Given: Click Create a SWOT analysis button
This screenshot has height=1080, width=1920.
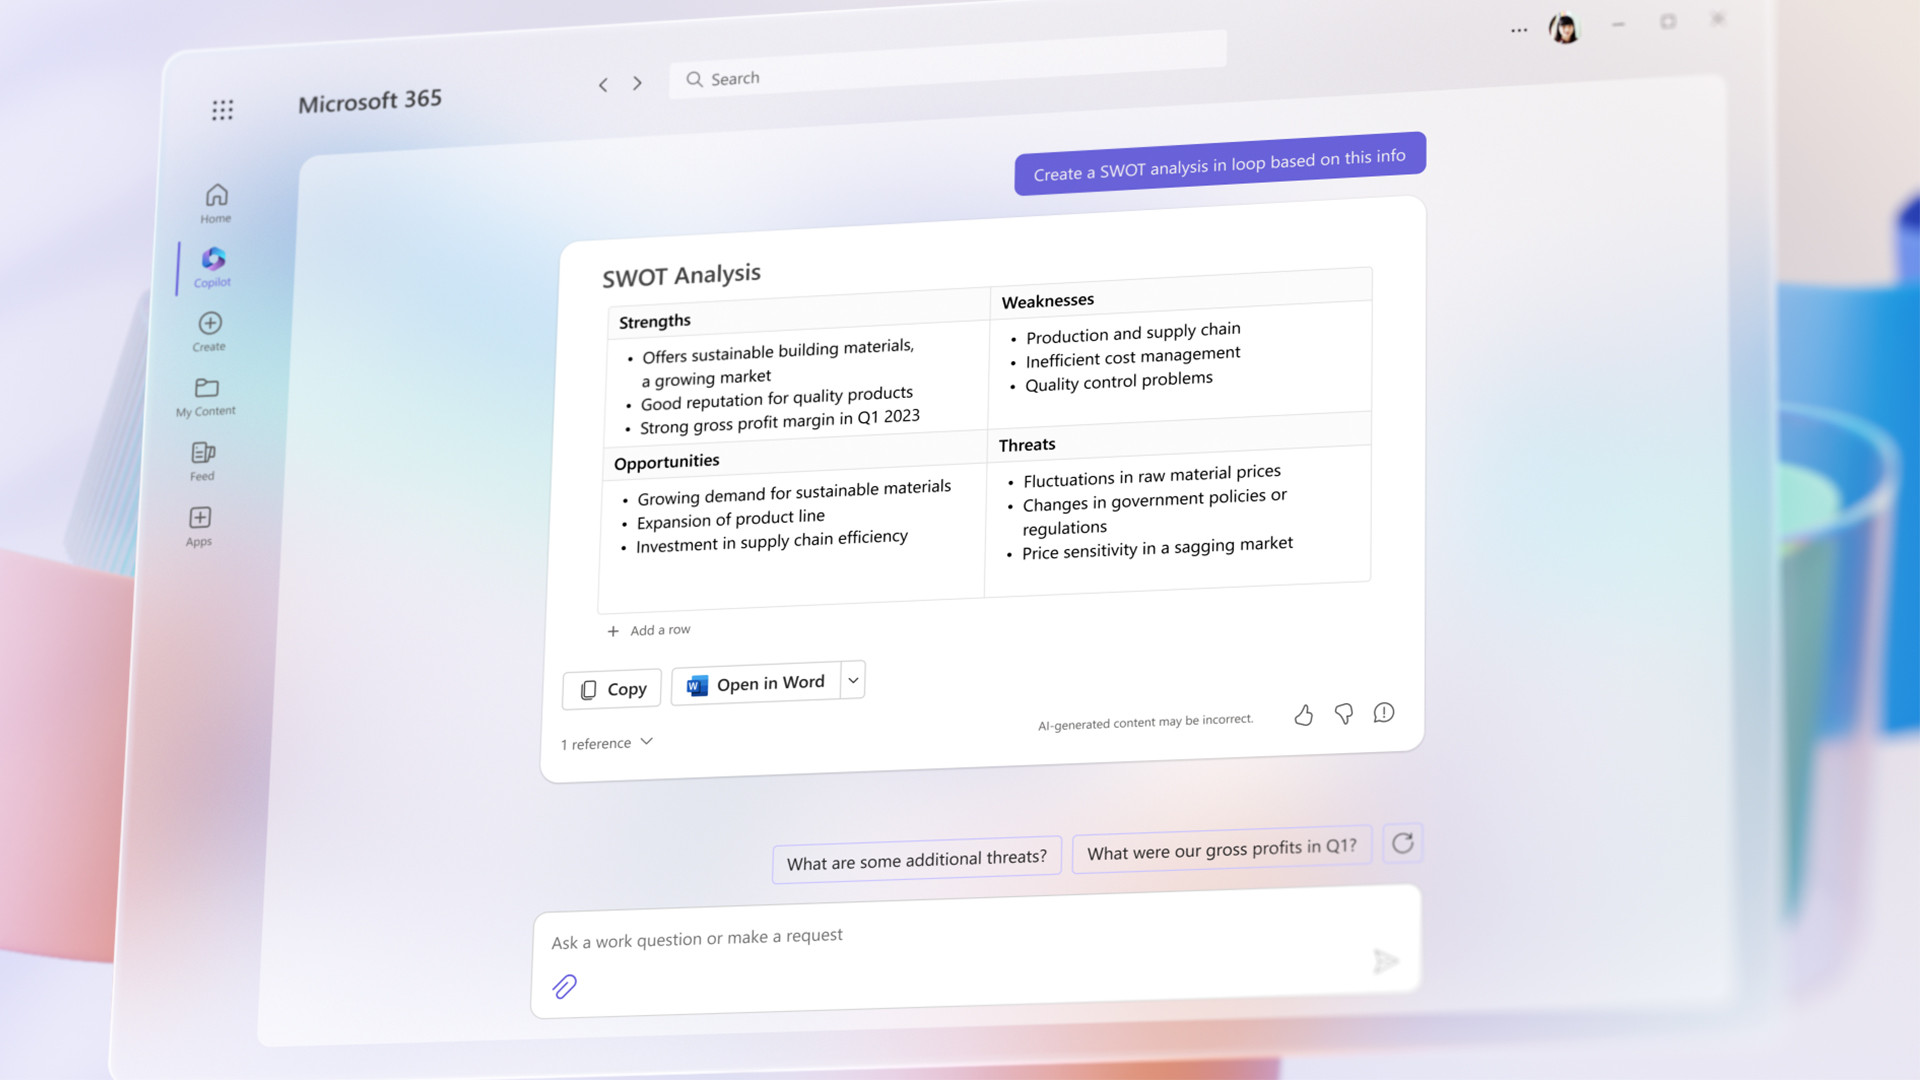Looking at the screenshot, I should [x=1218, y=156].
